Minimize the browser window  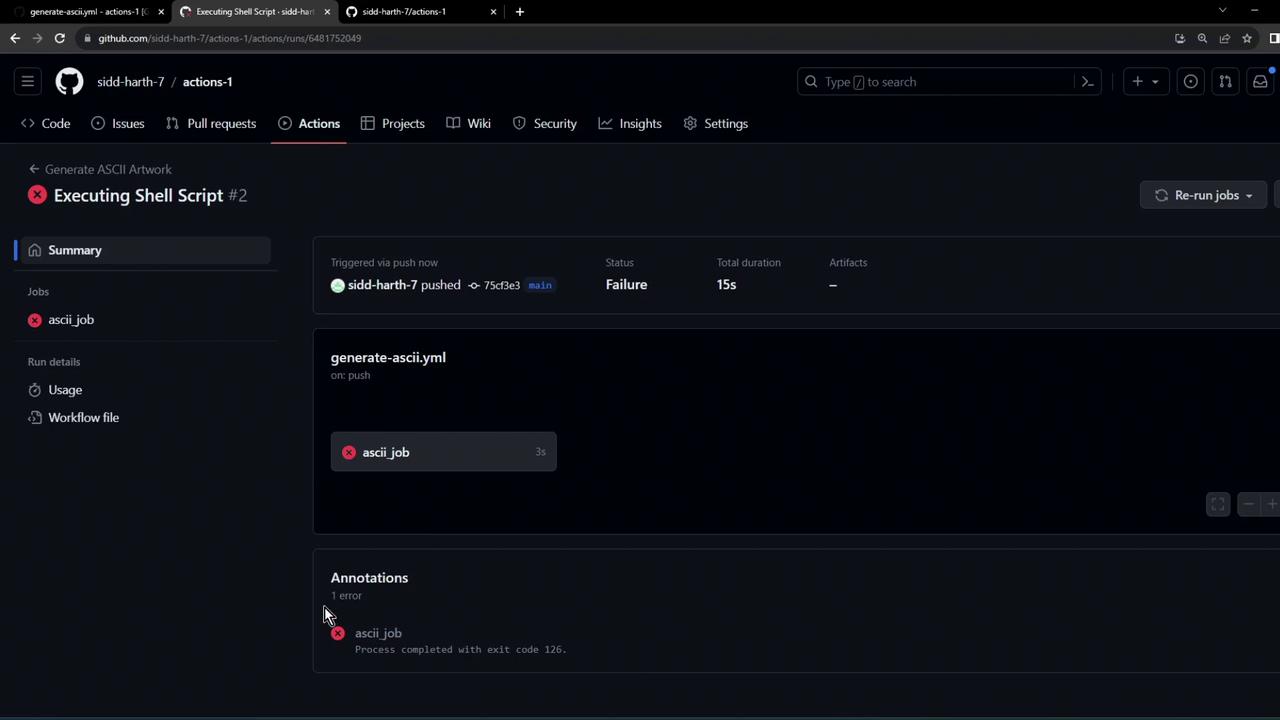pos(1254,11)
